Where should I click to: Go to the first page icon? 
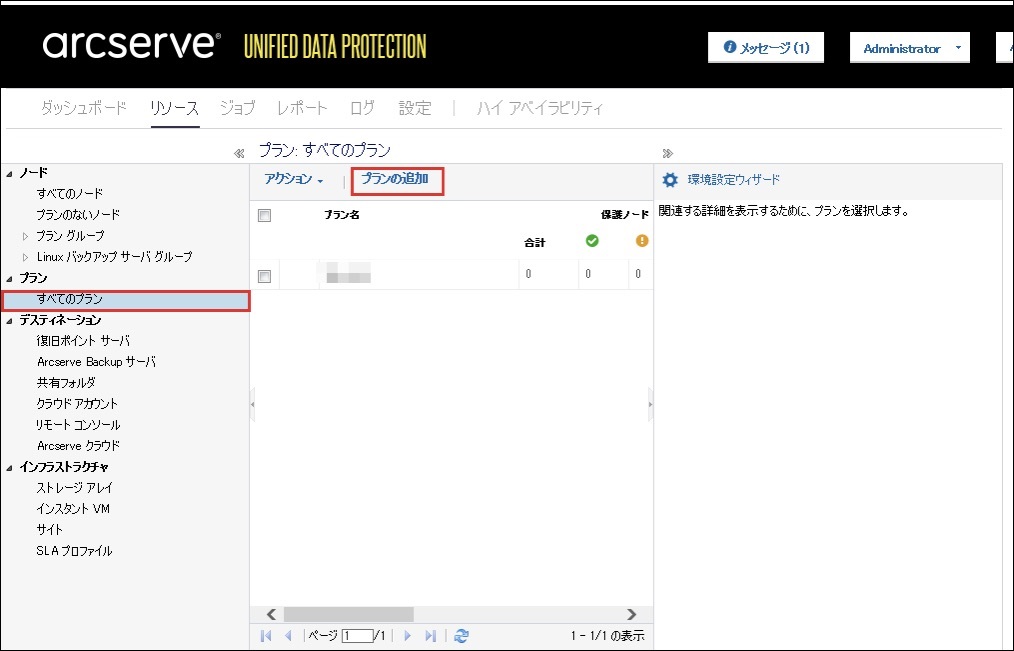coord(266,635)
